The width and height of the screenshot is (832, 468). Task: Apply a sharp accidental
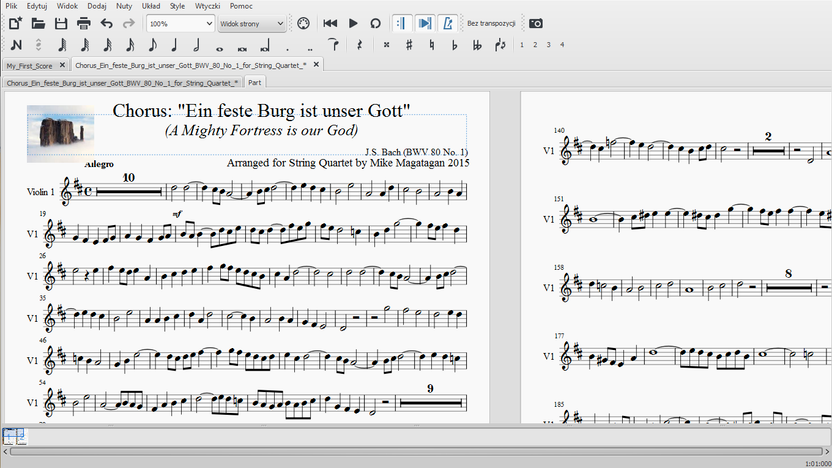pyautogui.click(x=409, y=45)
